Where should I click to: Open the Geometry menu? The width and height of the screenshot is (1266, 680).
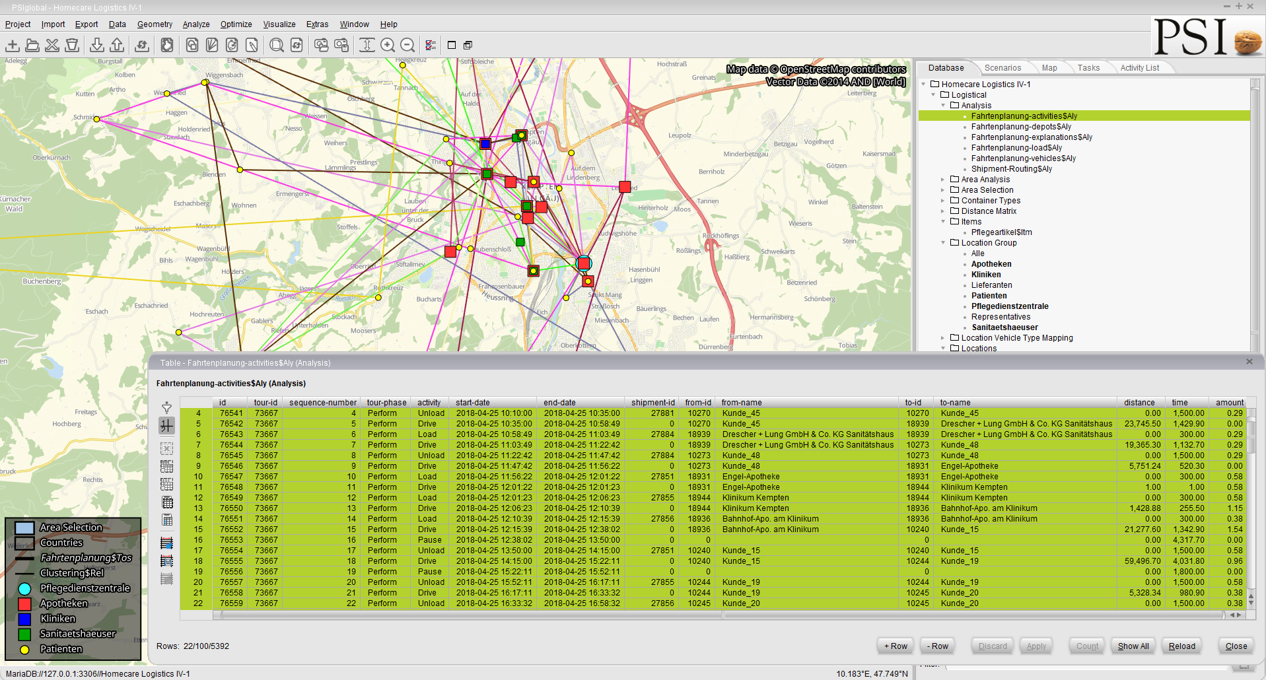click(155, 24)
